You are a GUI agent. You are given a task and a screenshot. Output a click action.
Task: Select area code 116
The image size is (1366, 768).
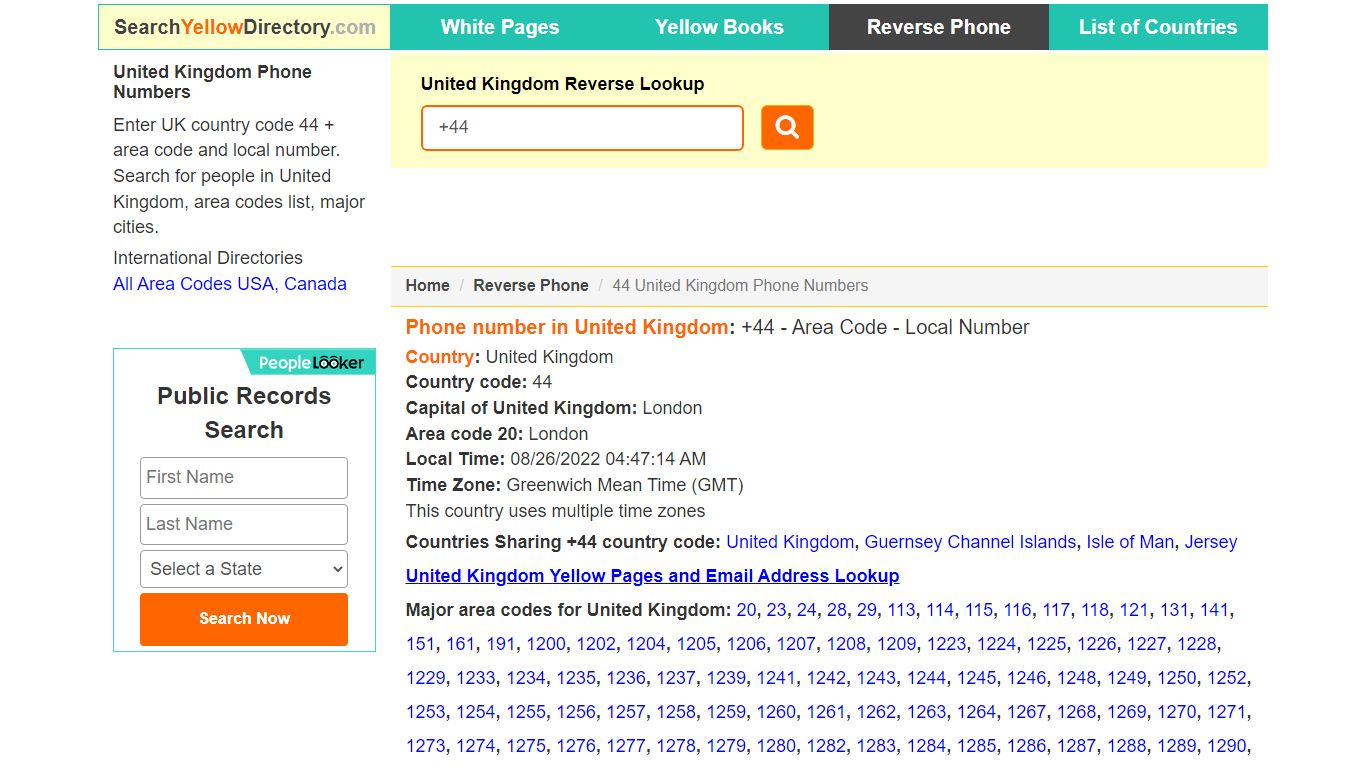(1017, 610)
